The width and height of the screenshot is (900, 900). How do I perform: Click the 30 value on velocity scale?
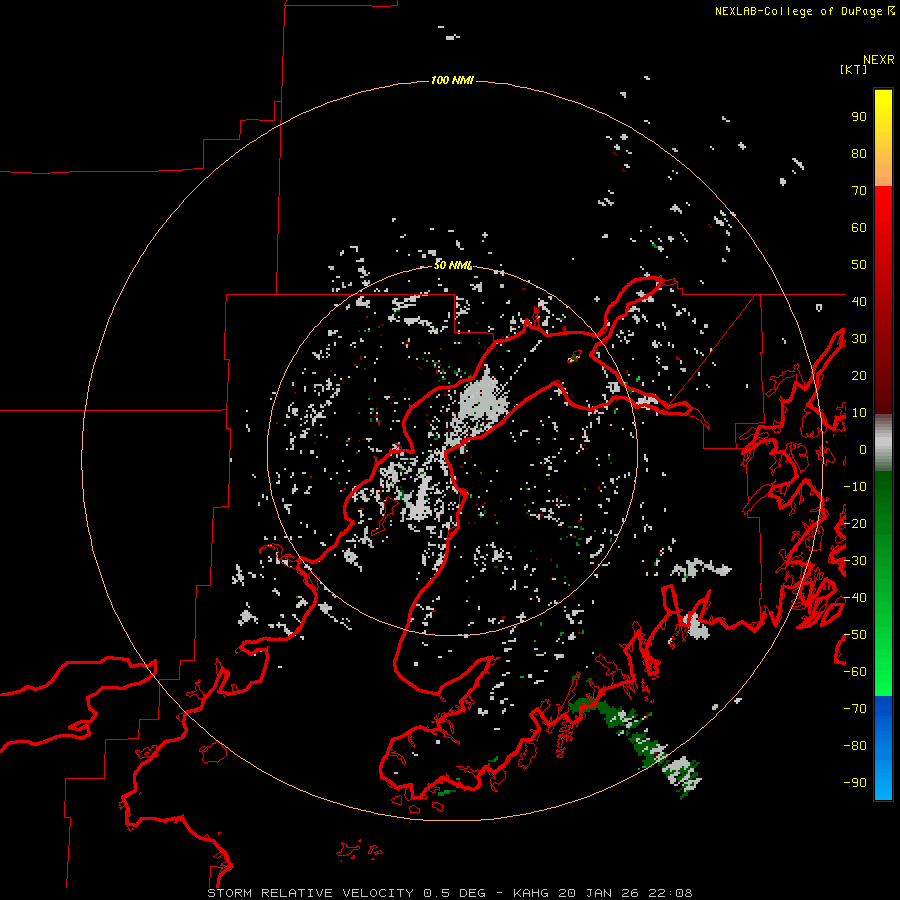click(859, 339)
